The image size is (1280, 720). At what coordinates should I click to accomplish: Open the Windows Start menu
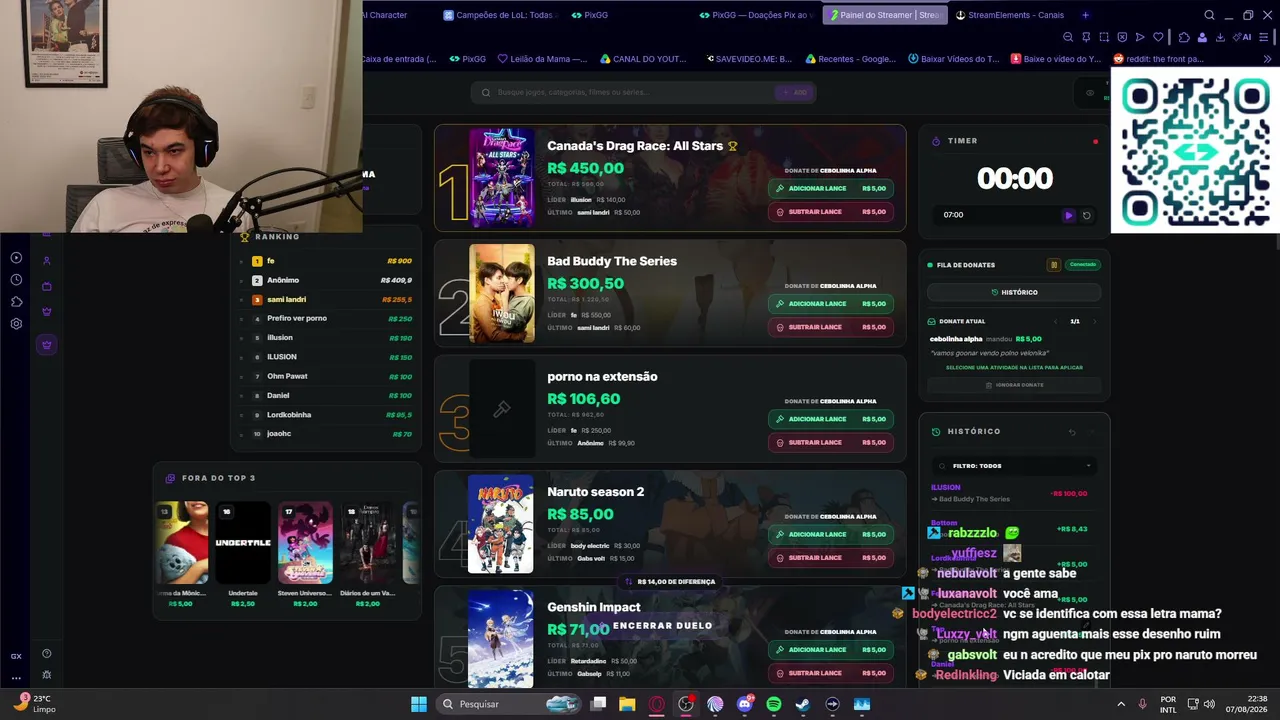point(419,704)
